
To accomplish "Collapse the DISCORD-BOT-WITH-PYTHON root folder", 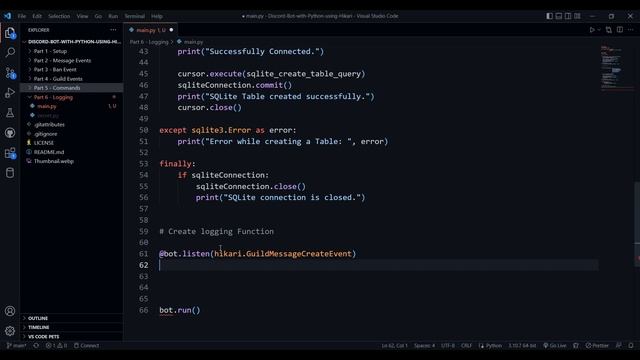I will 72,42.
